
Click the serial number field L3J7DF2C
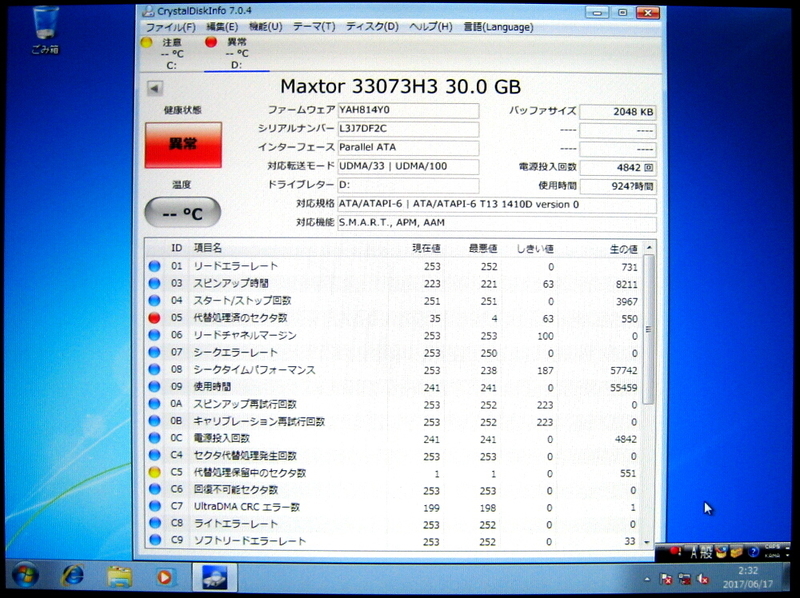point(408,129)
